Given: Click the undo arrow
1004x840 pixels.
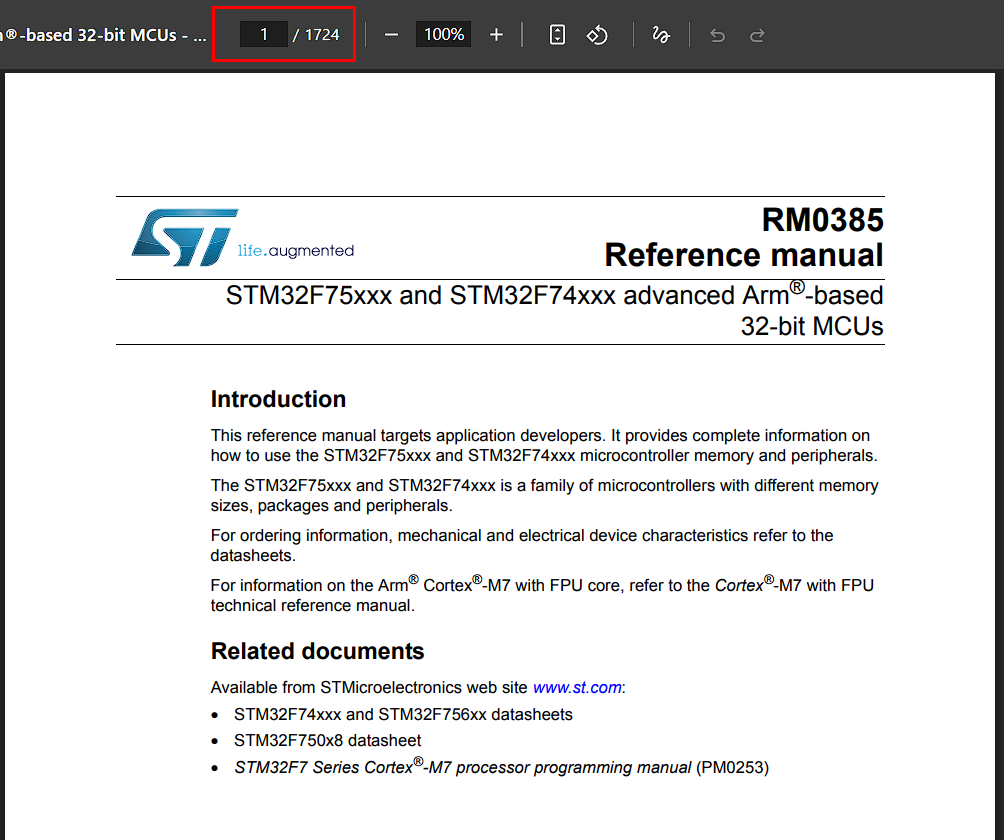Looking at the screenshot, I should 717,36.
